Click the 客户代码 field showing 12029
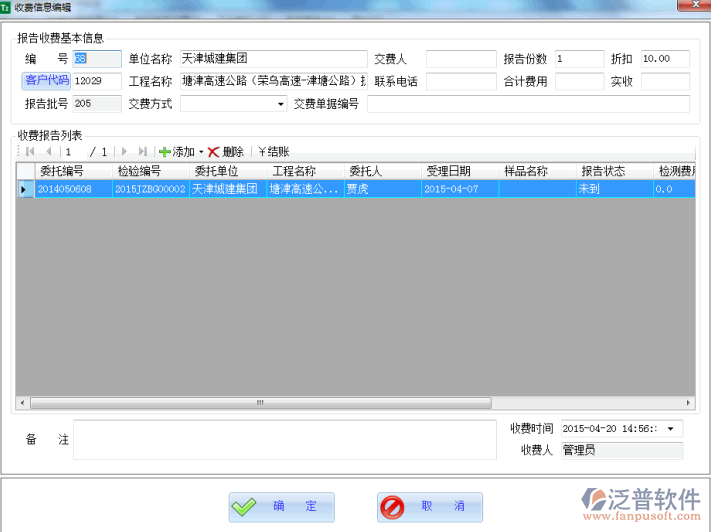The image size is (711, 532). [97, 81]
